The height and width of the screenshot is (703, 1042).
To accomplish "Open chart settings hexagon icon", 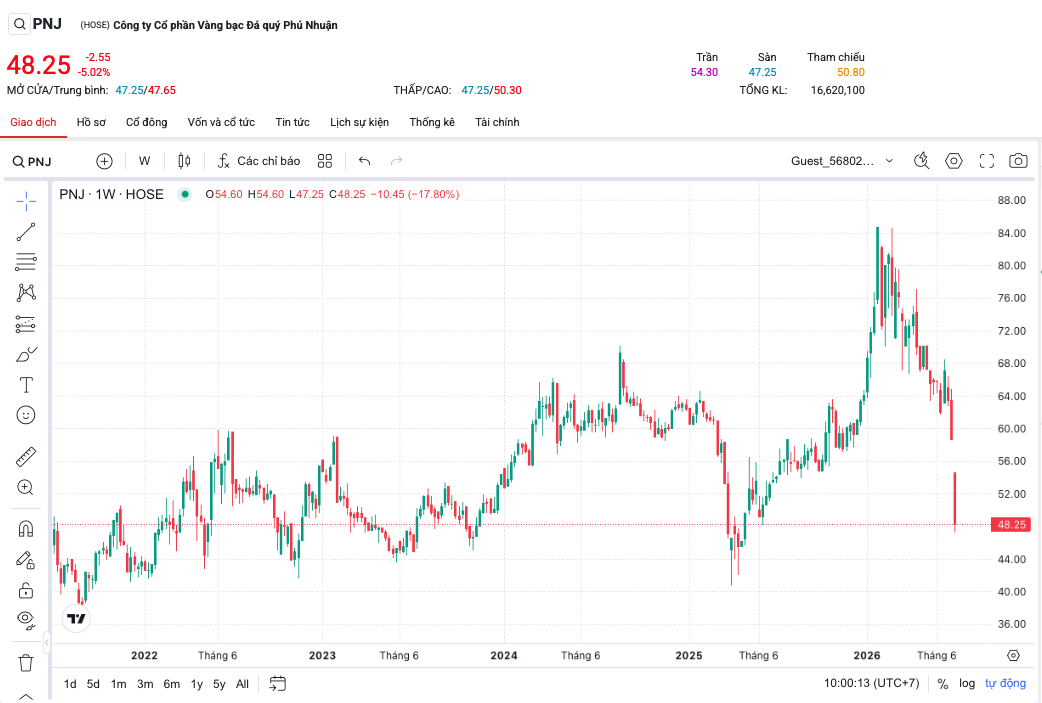I will point(954,161).
